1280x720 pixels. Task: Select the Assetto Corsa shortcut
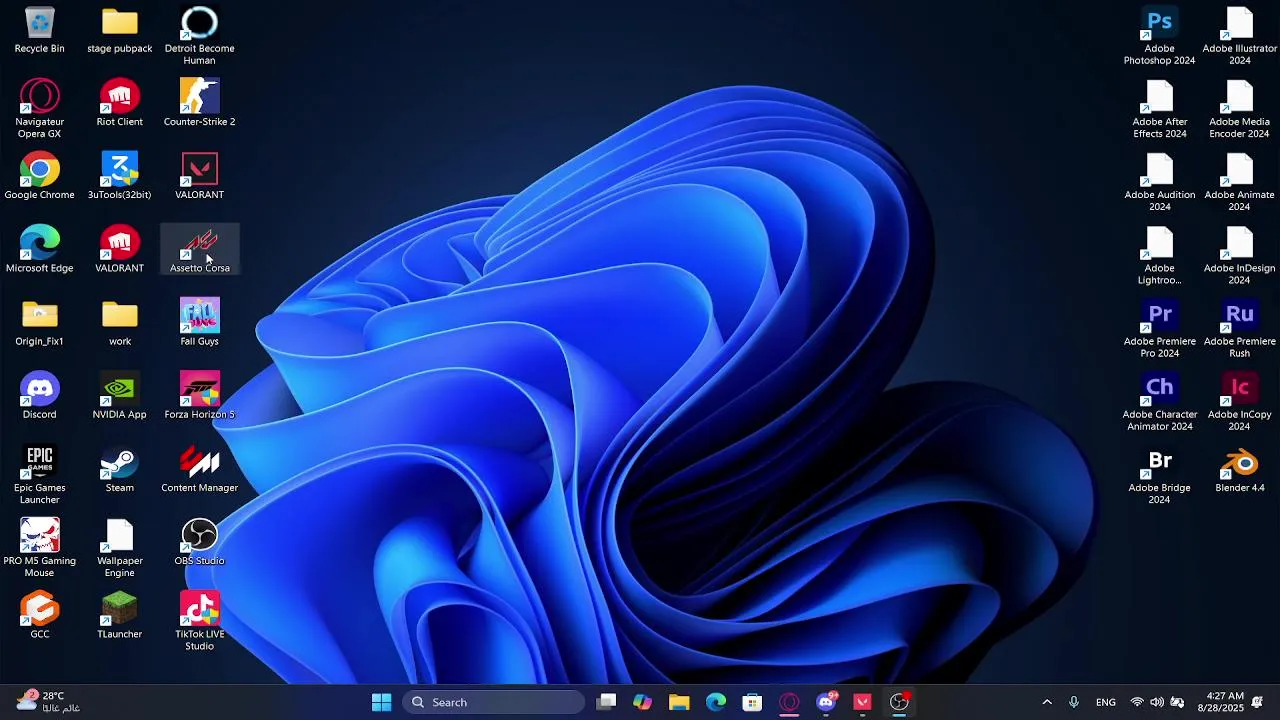199,249
